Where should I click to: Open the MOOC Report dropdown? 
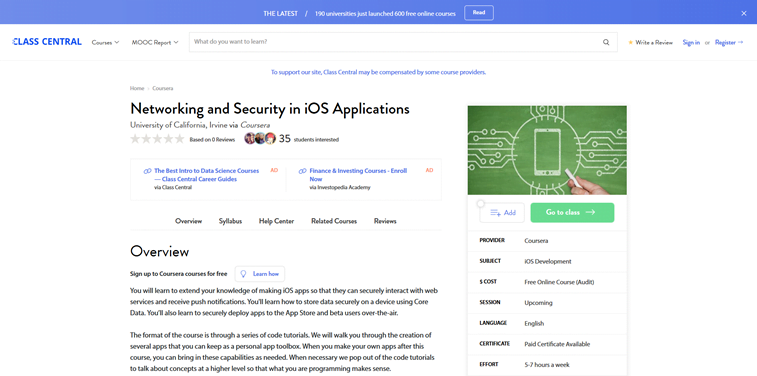(155, 42)
